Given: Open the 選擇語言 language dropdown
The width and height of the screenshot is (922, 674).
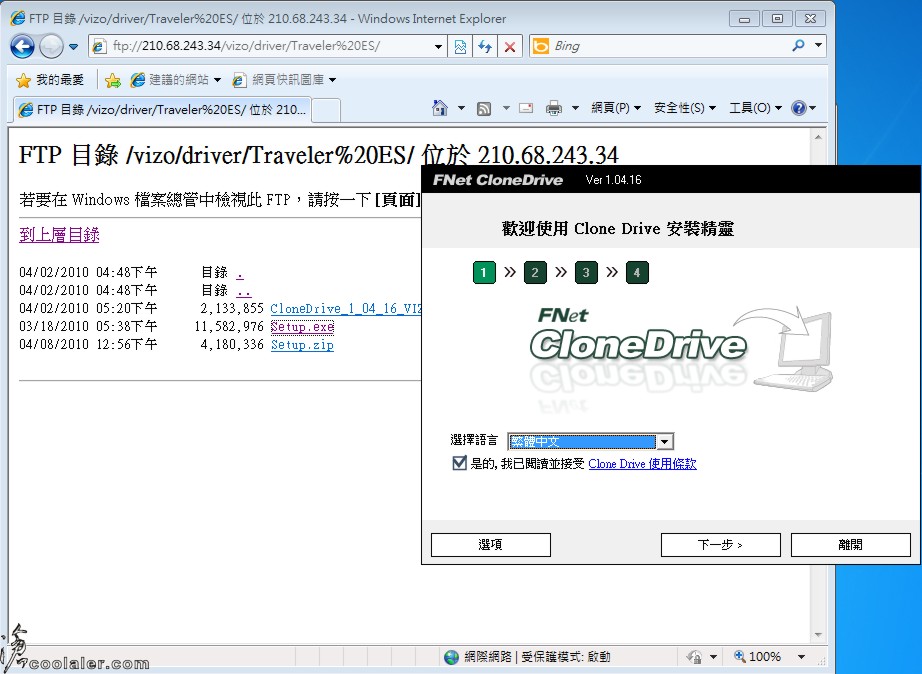Looking at the screenshot, I should coord(590,441).
